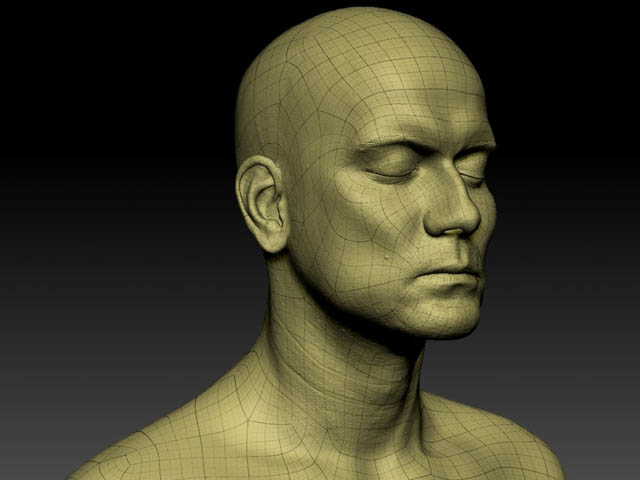Select the nose tip on the head mesh
This screenshot has height=480, width=640.
tap(469, 218)
